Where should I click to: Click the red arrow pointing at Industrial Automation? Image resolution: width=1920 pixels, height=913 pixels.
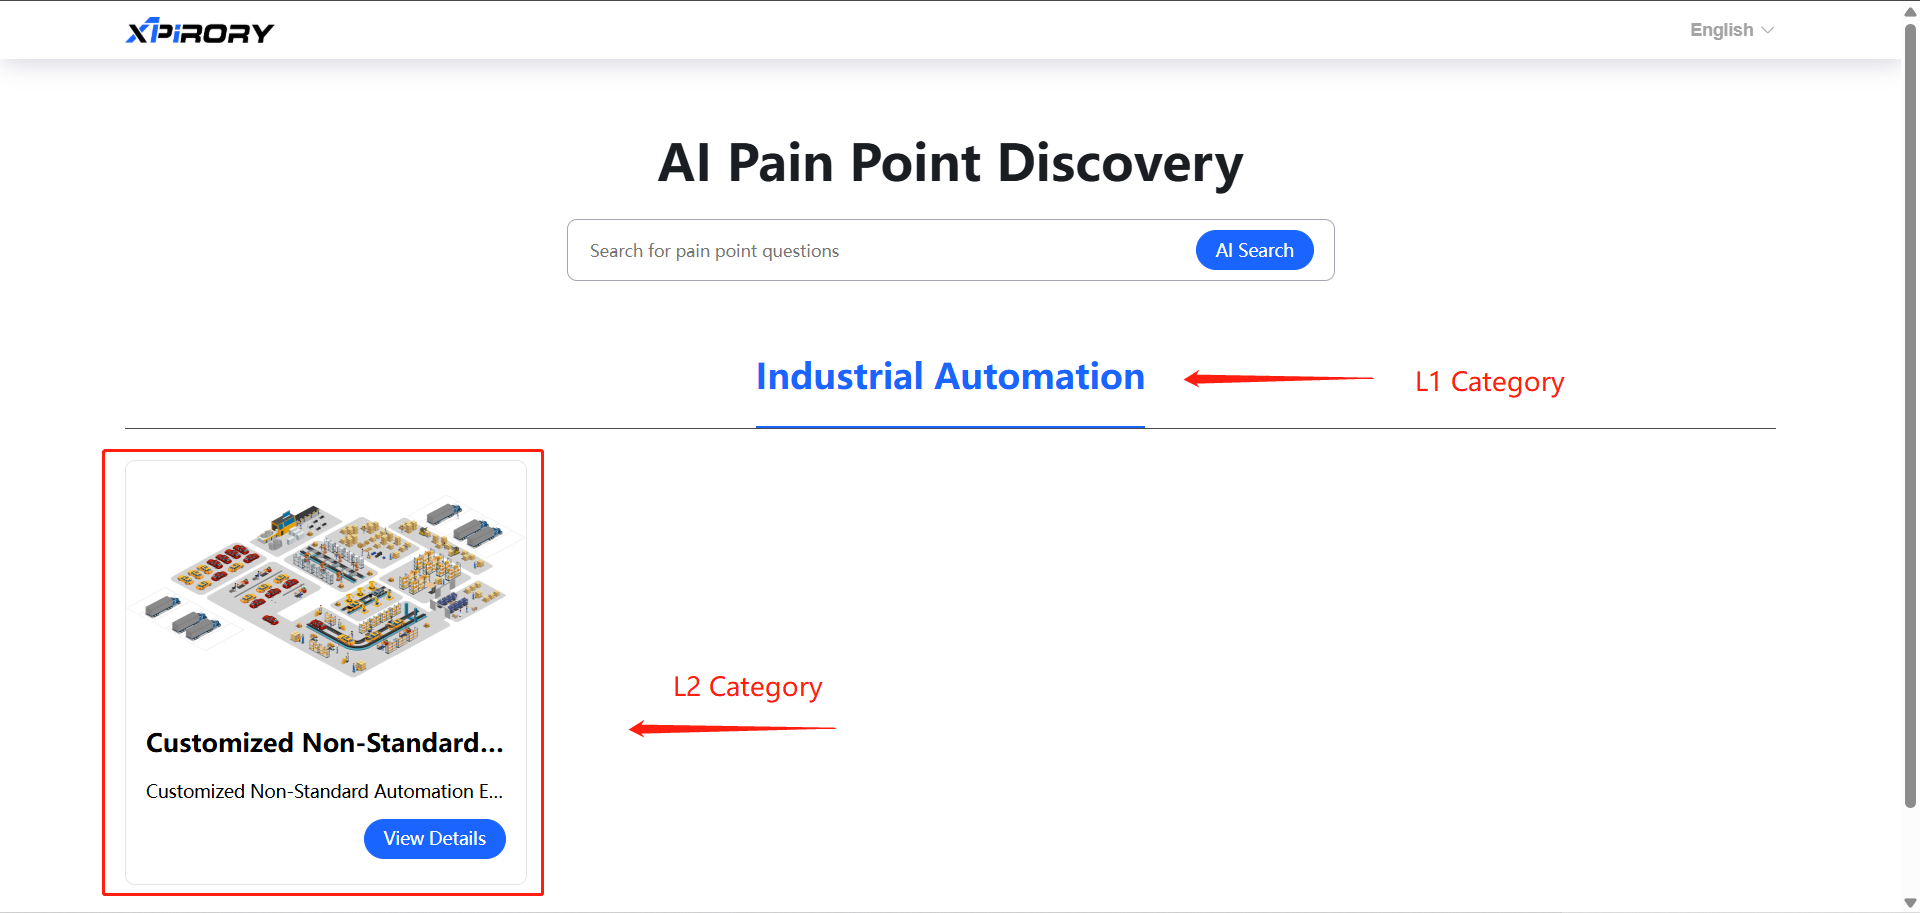coord(1278,379)
